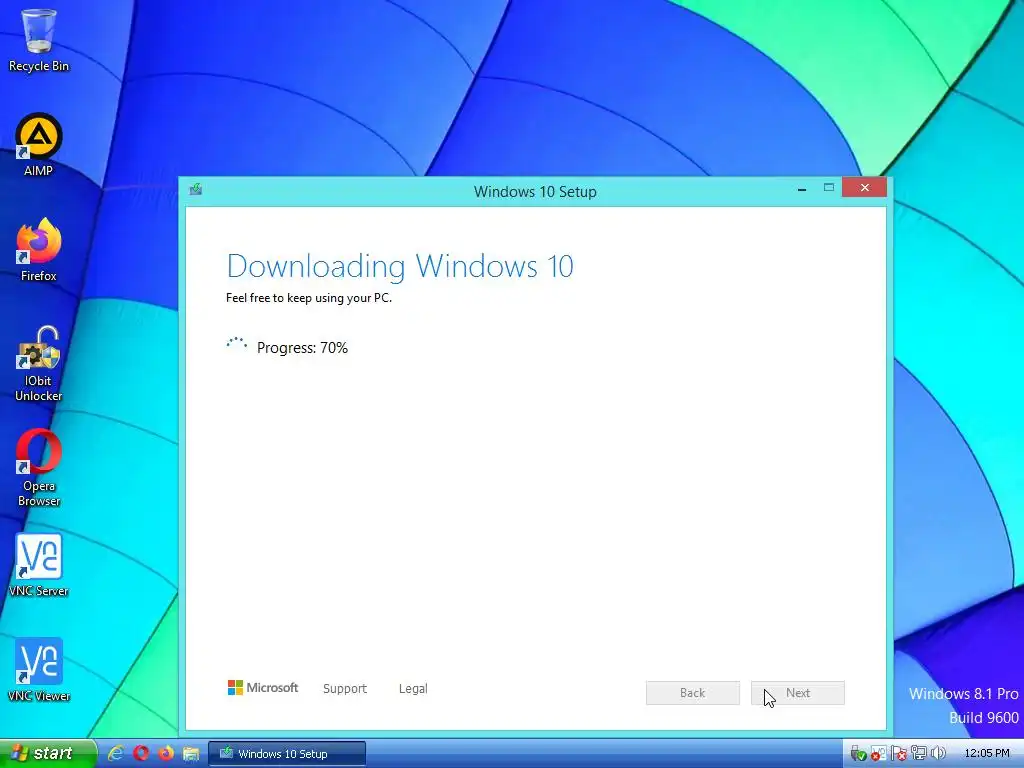Click the network connection tray icon
Image resolution: width=1024 pixels, height=768 pixels.
[919, 754]
